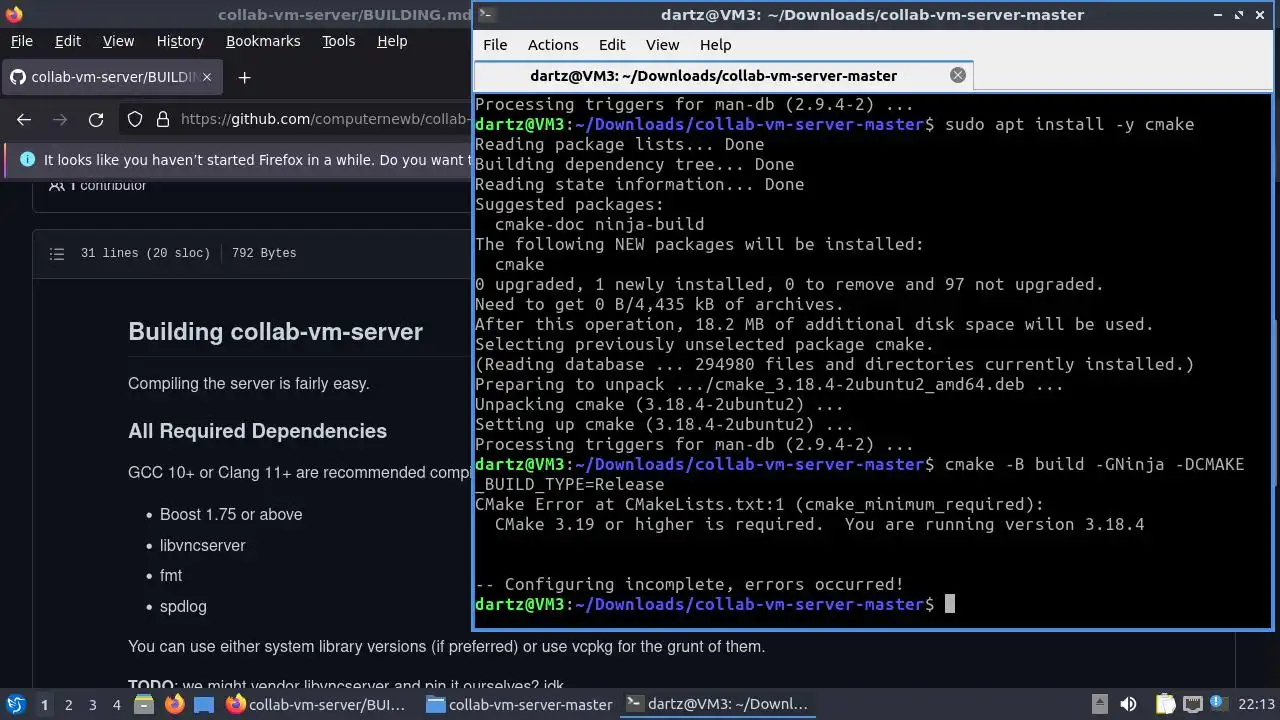Click the contributors people icon
Screen dimensions: 1280x720
point(57,185)
